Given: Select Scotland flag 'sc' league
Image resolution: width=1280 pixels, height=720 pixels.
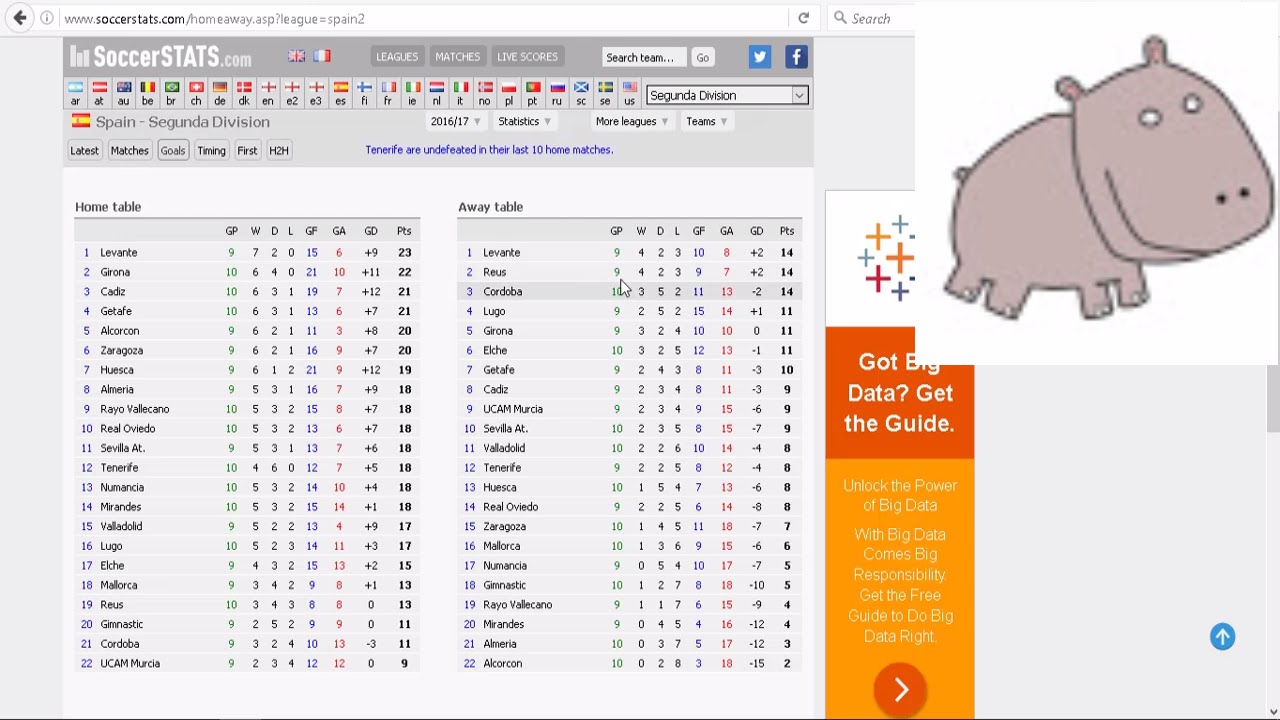Looking at the screenshot, I should click(580, 94).
